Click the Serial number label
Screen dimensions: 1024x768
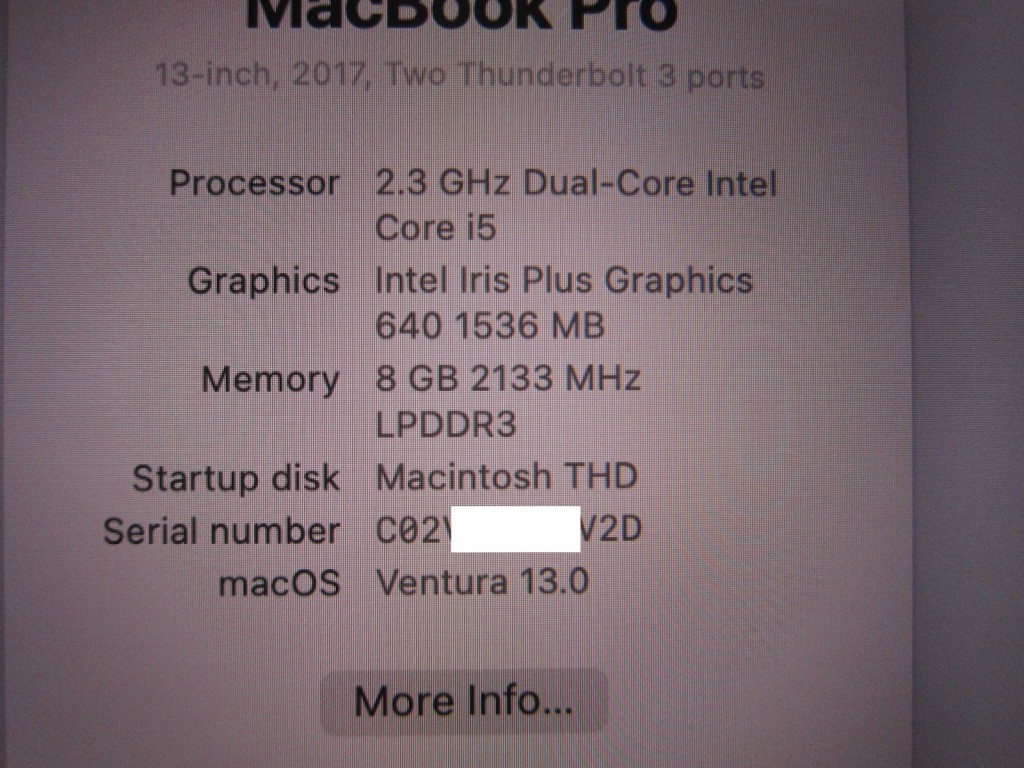click(221, 531)
